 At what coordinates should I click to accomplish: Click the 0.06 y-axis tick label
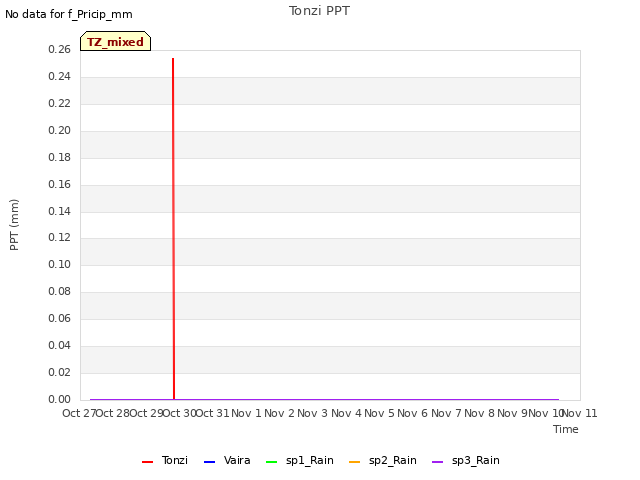click(x=59, y=318)
